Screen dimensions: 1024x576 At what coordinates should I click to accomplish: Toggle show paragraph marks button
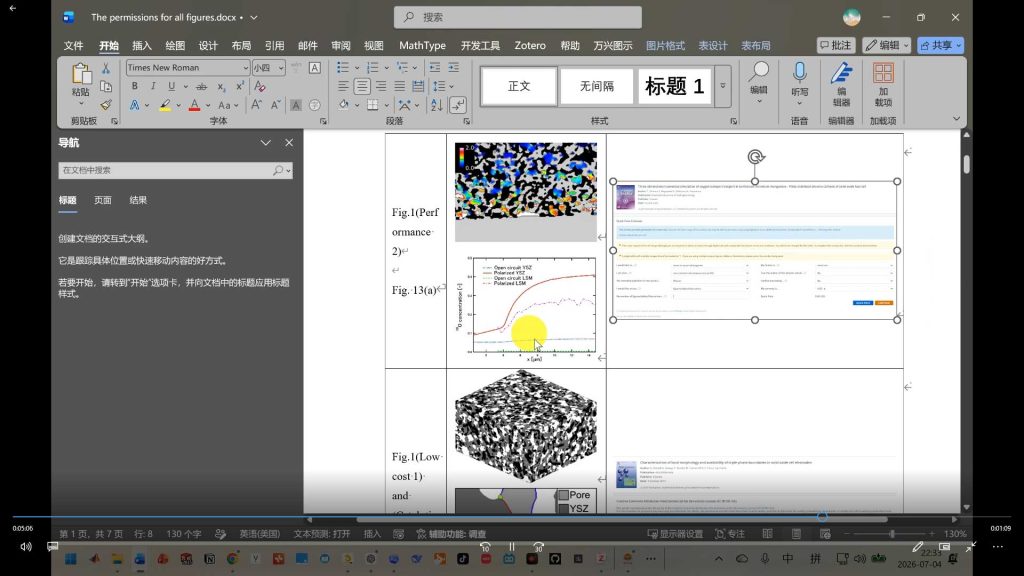[458, 104]
